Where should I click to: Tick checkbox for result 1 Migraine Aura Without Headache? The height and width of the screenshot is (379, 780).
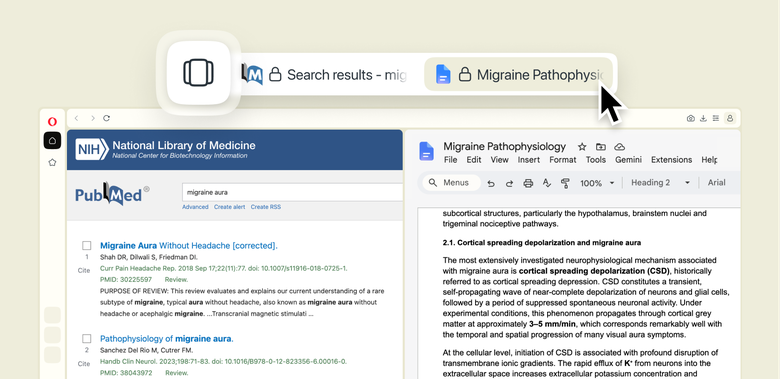pos(87,245)
